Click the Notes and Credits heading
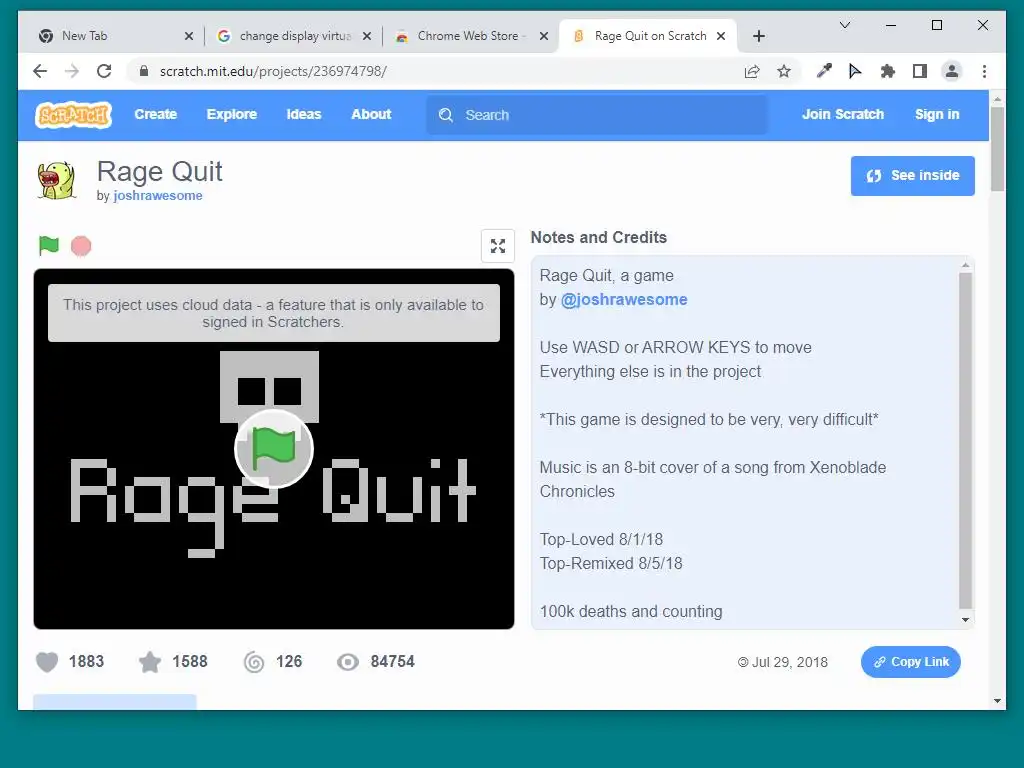Viewport: 1024px width, 768px height. tap(598, 237)
